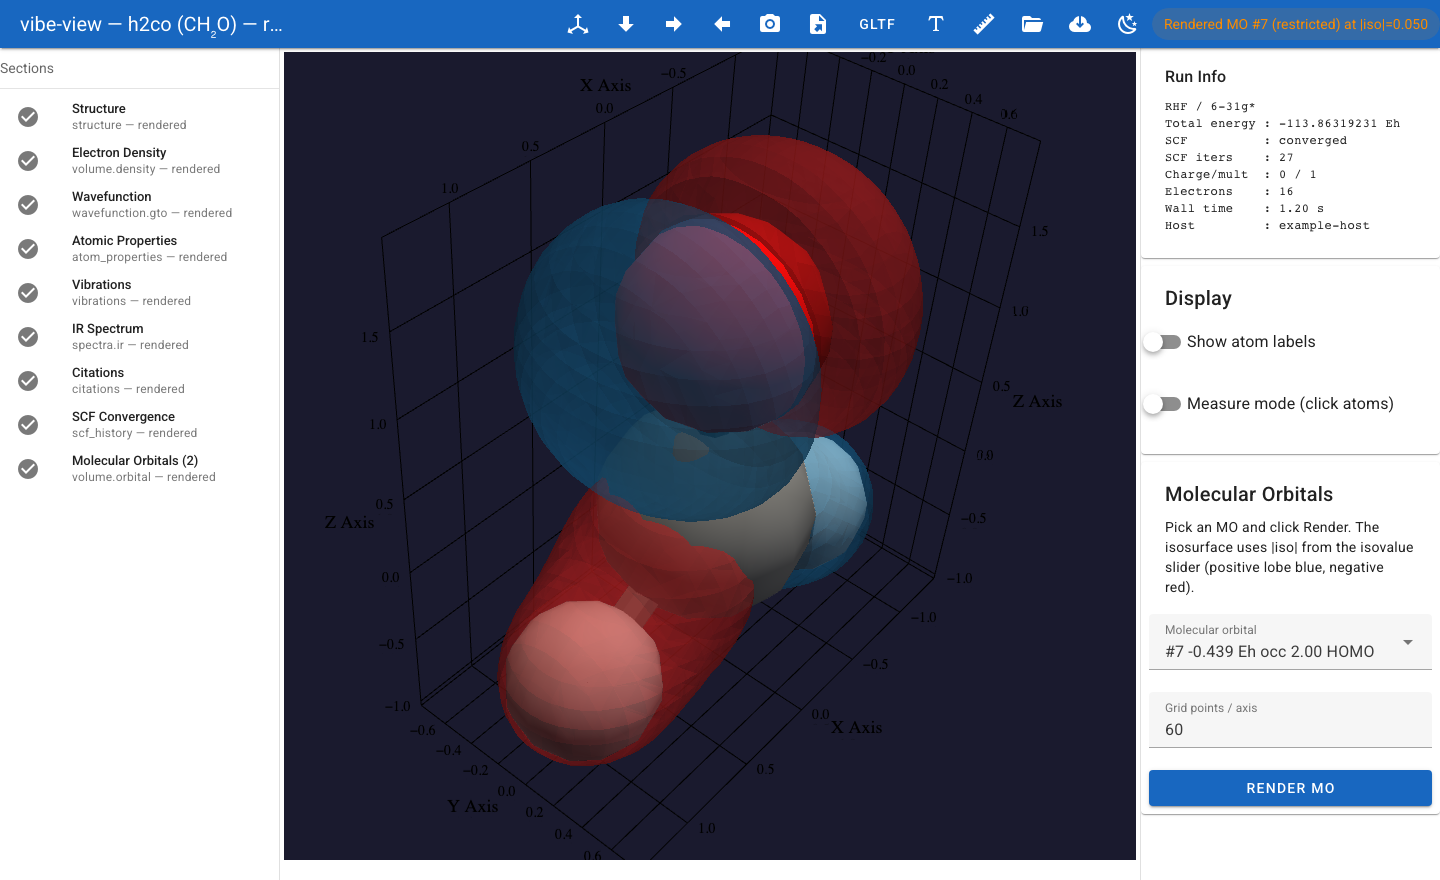Click the 'scf_history — rendered' subtitle

[x=134, y=433]
